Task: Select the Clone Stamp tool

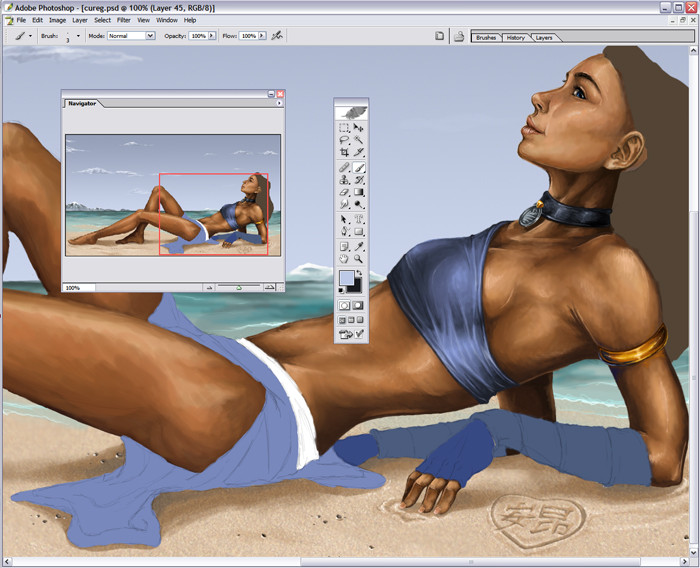Action: [344, 180]
